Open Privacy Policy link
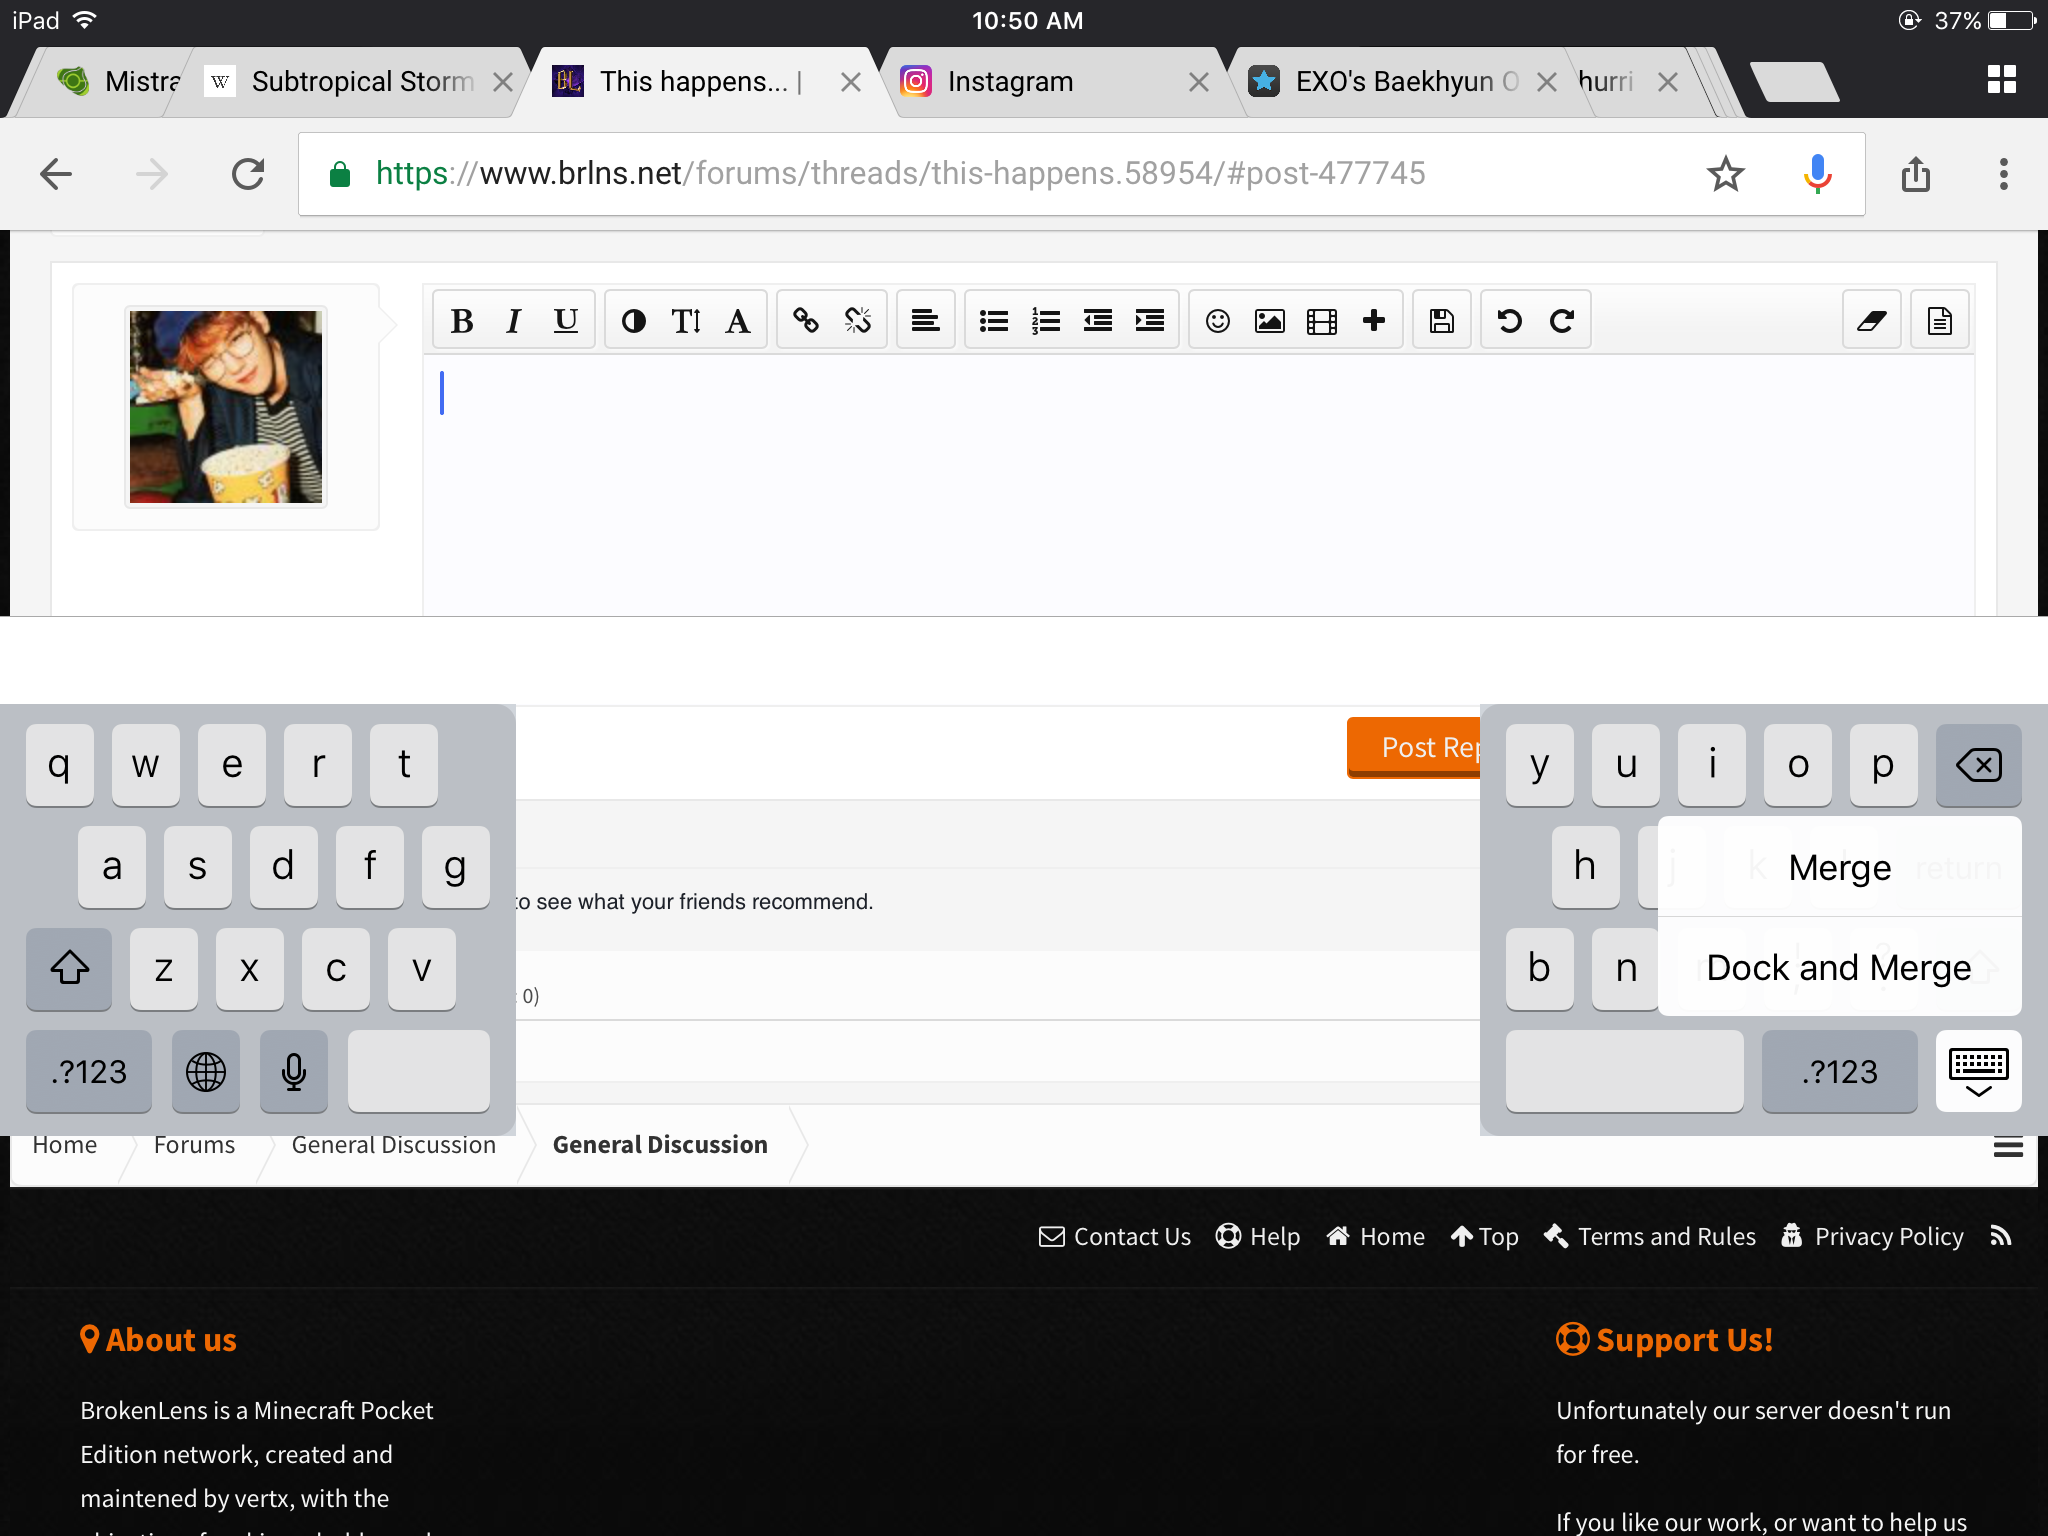The image size is (2048, 1536). [x=1872, y=1237]
